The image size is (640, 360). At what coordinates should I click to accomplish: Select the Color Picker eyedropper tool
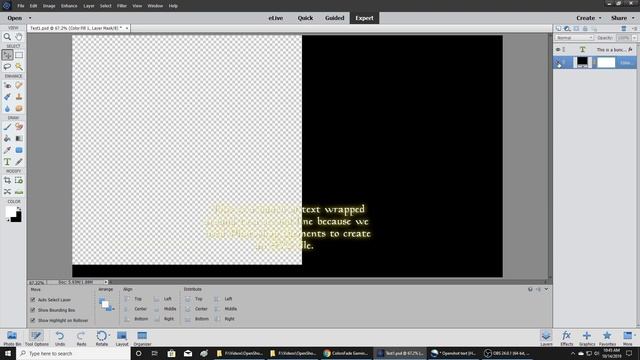(x=7, y=150)
